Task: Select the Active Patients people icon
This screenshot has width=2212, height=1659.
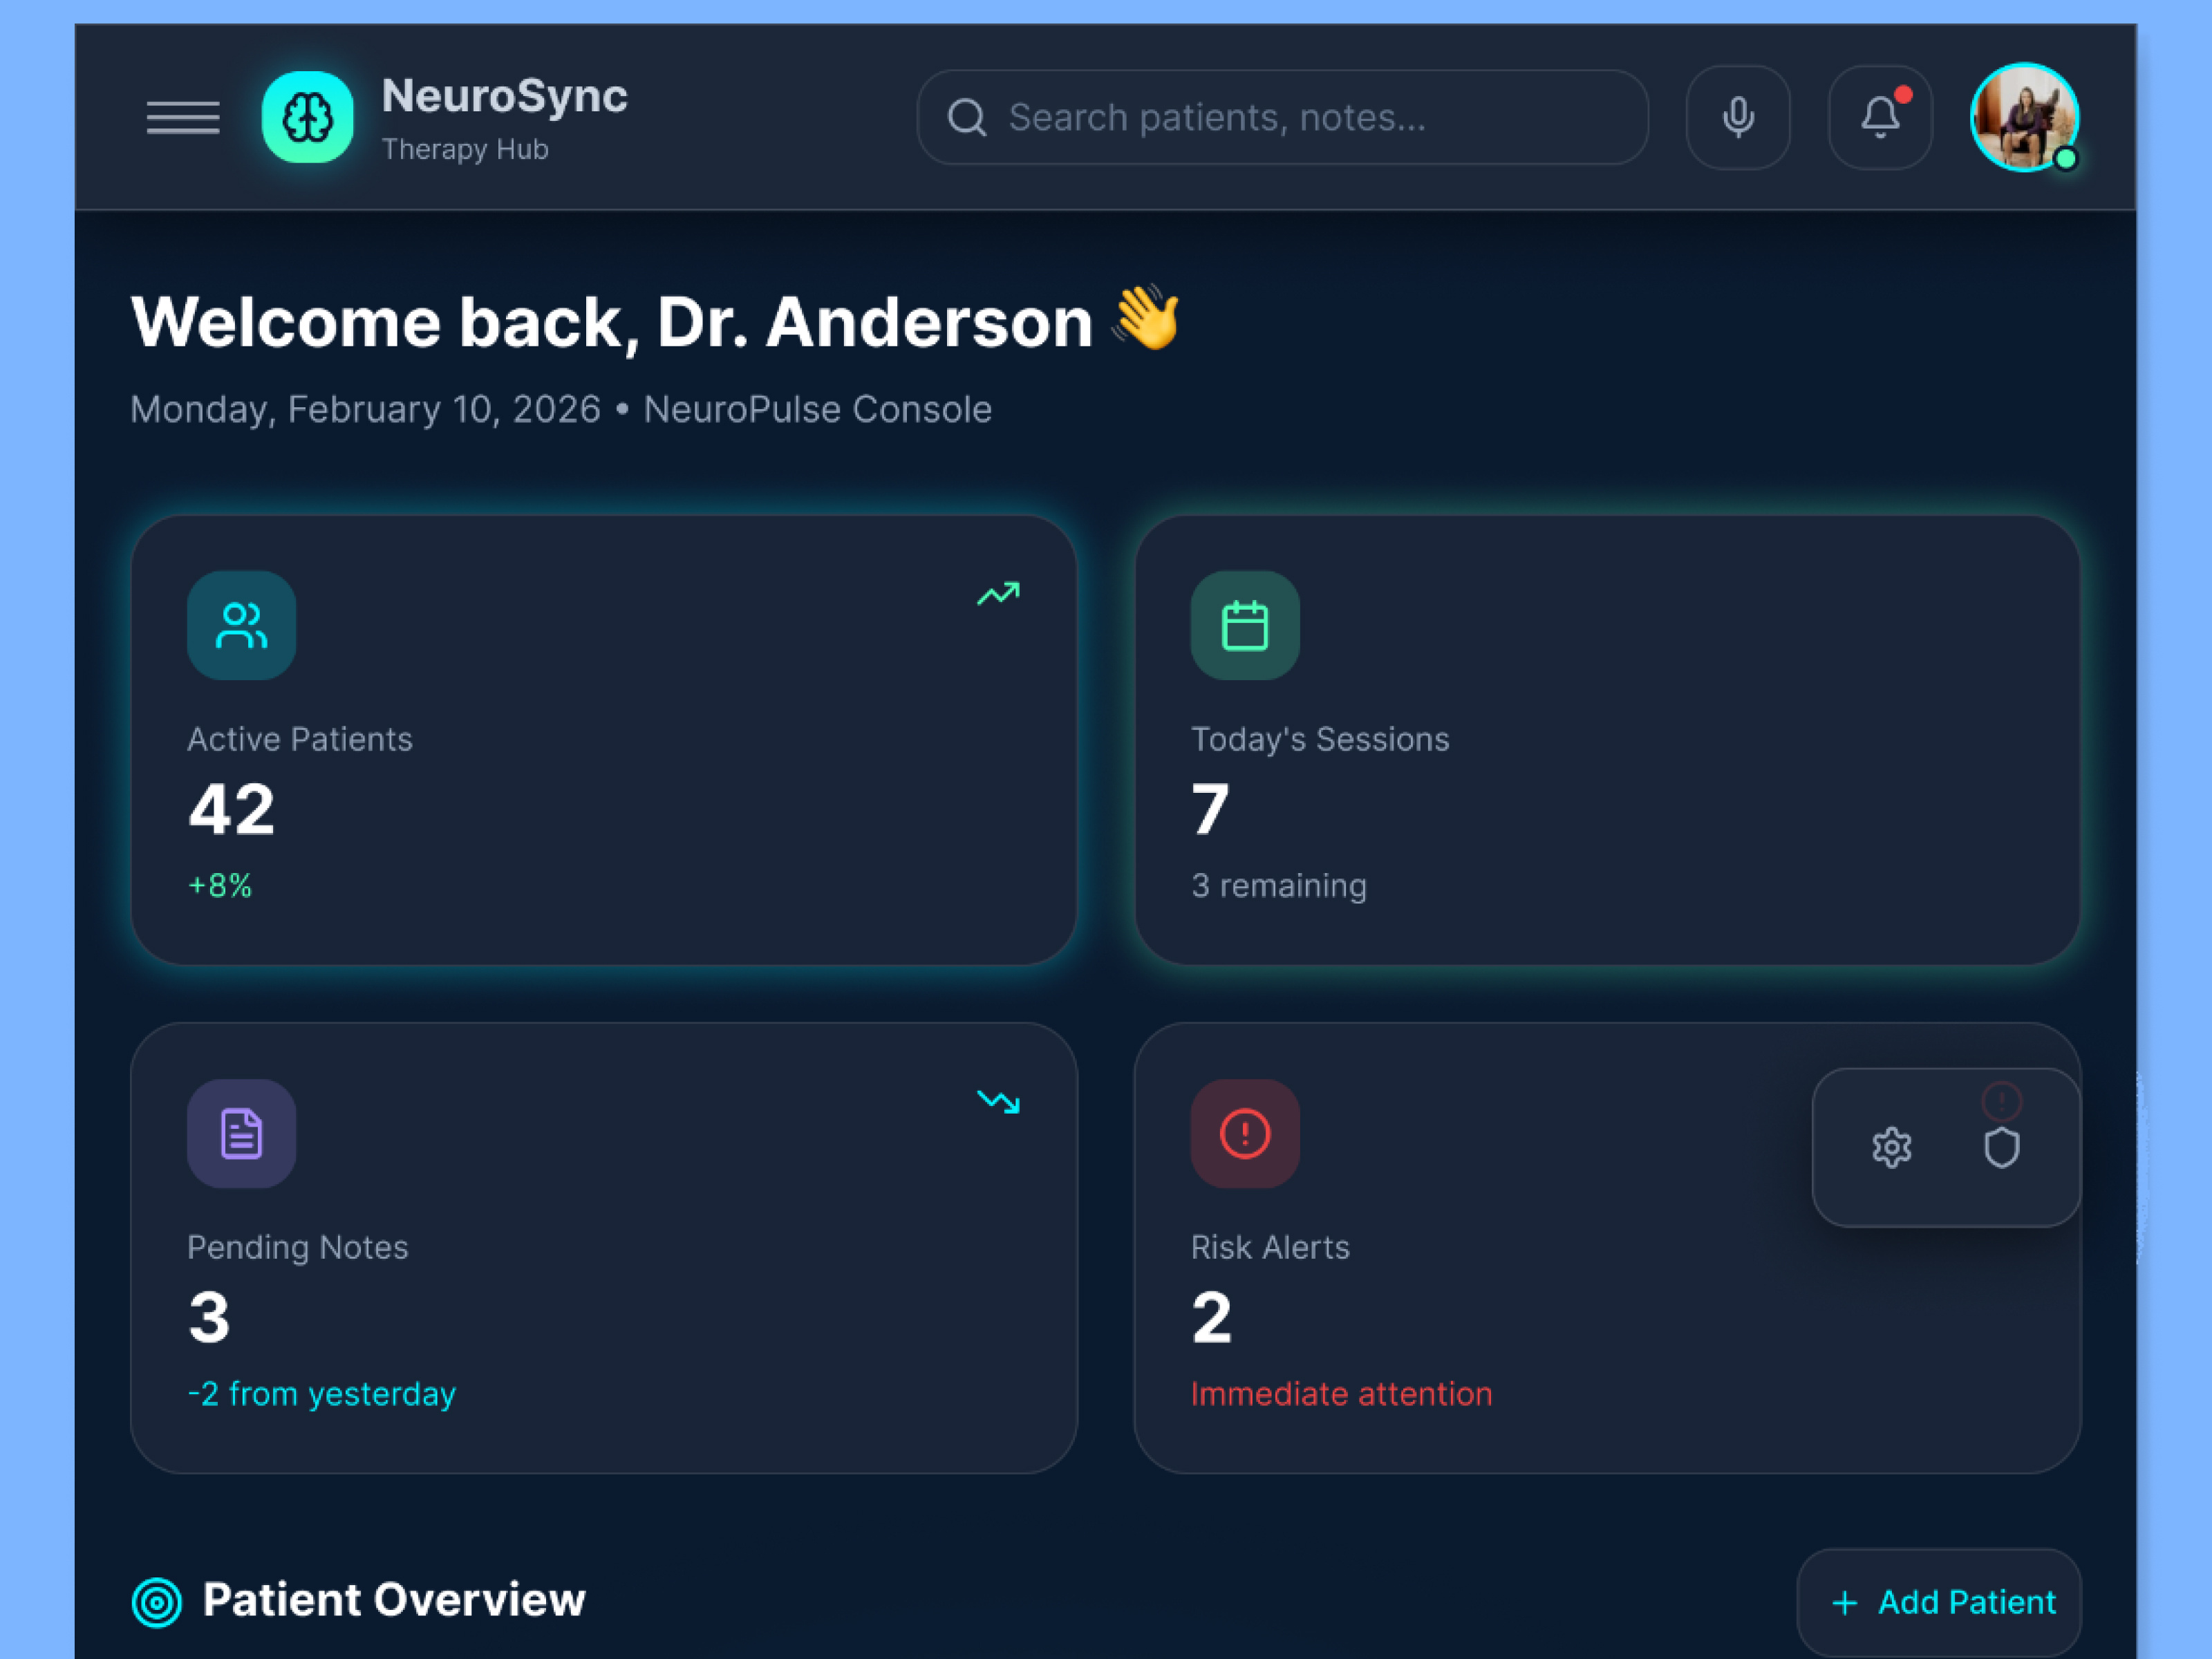Action: 241,625
